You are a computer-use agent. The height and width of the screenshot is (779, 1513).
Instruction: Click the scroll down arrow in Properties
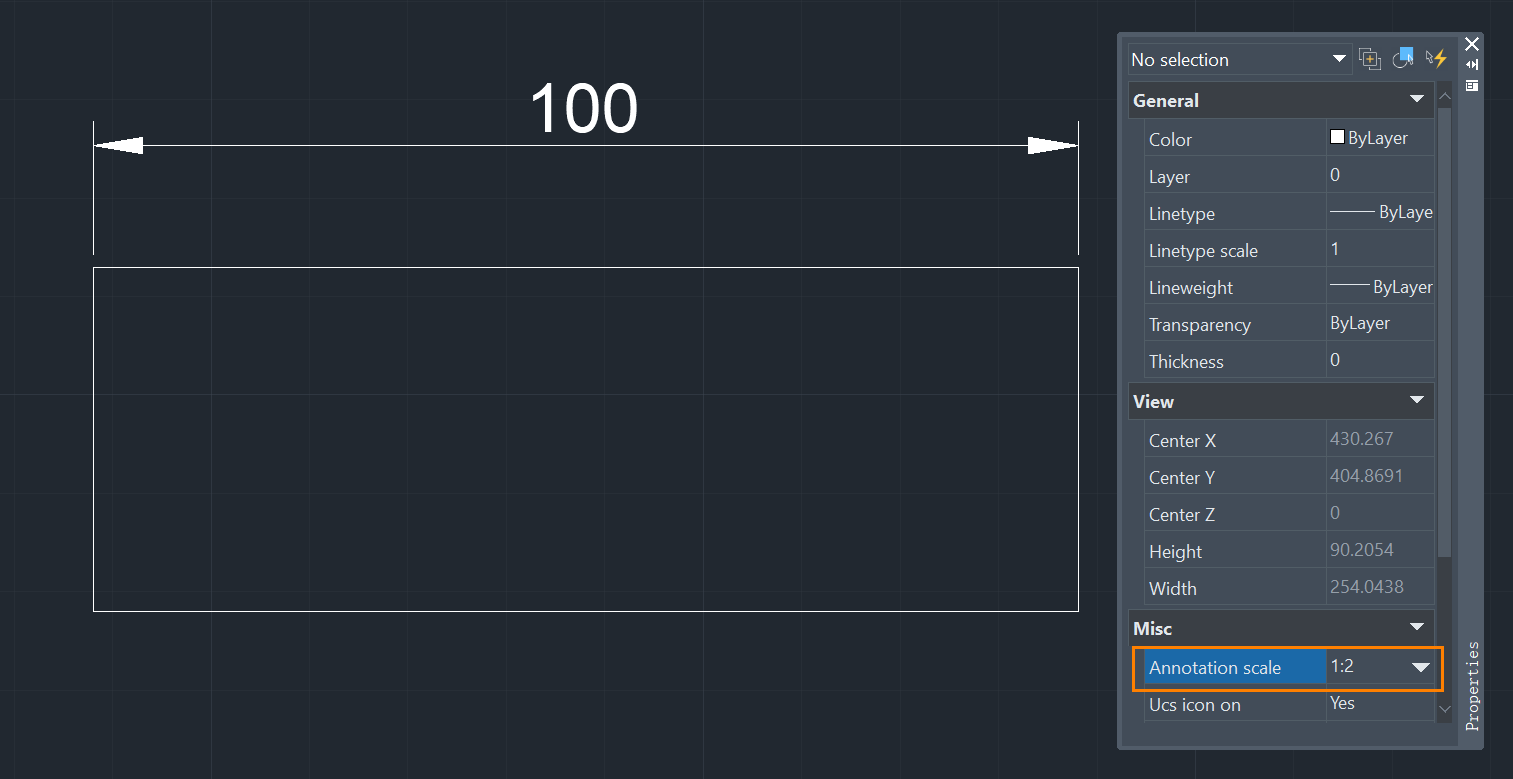[1444, 709]
